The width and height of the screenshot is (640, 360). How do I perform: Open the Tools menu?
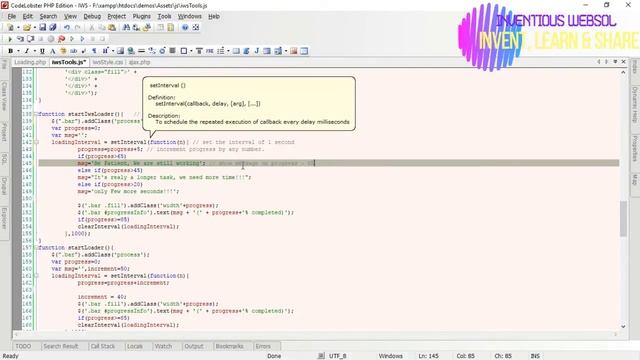[164, 16]
